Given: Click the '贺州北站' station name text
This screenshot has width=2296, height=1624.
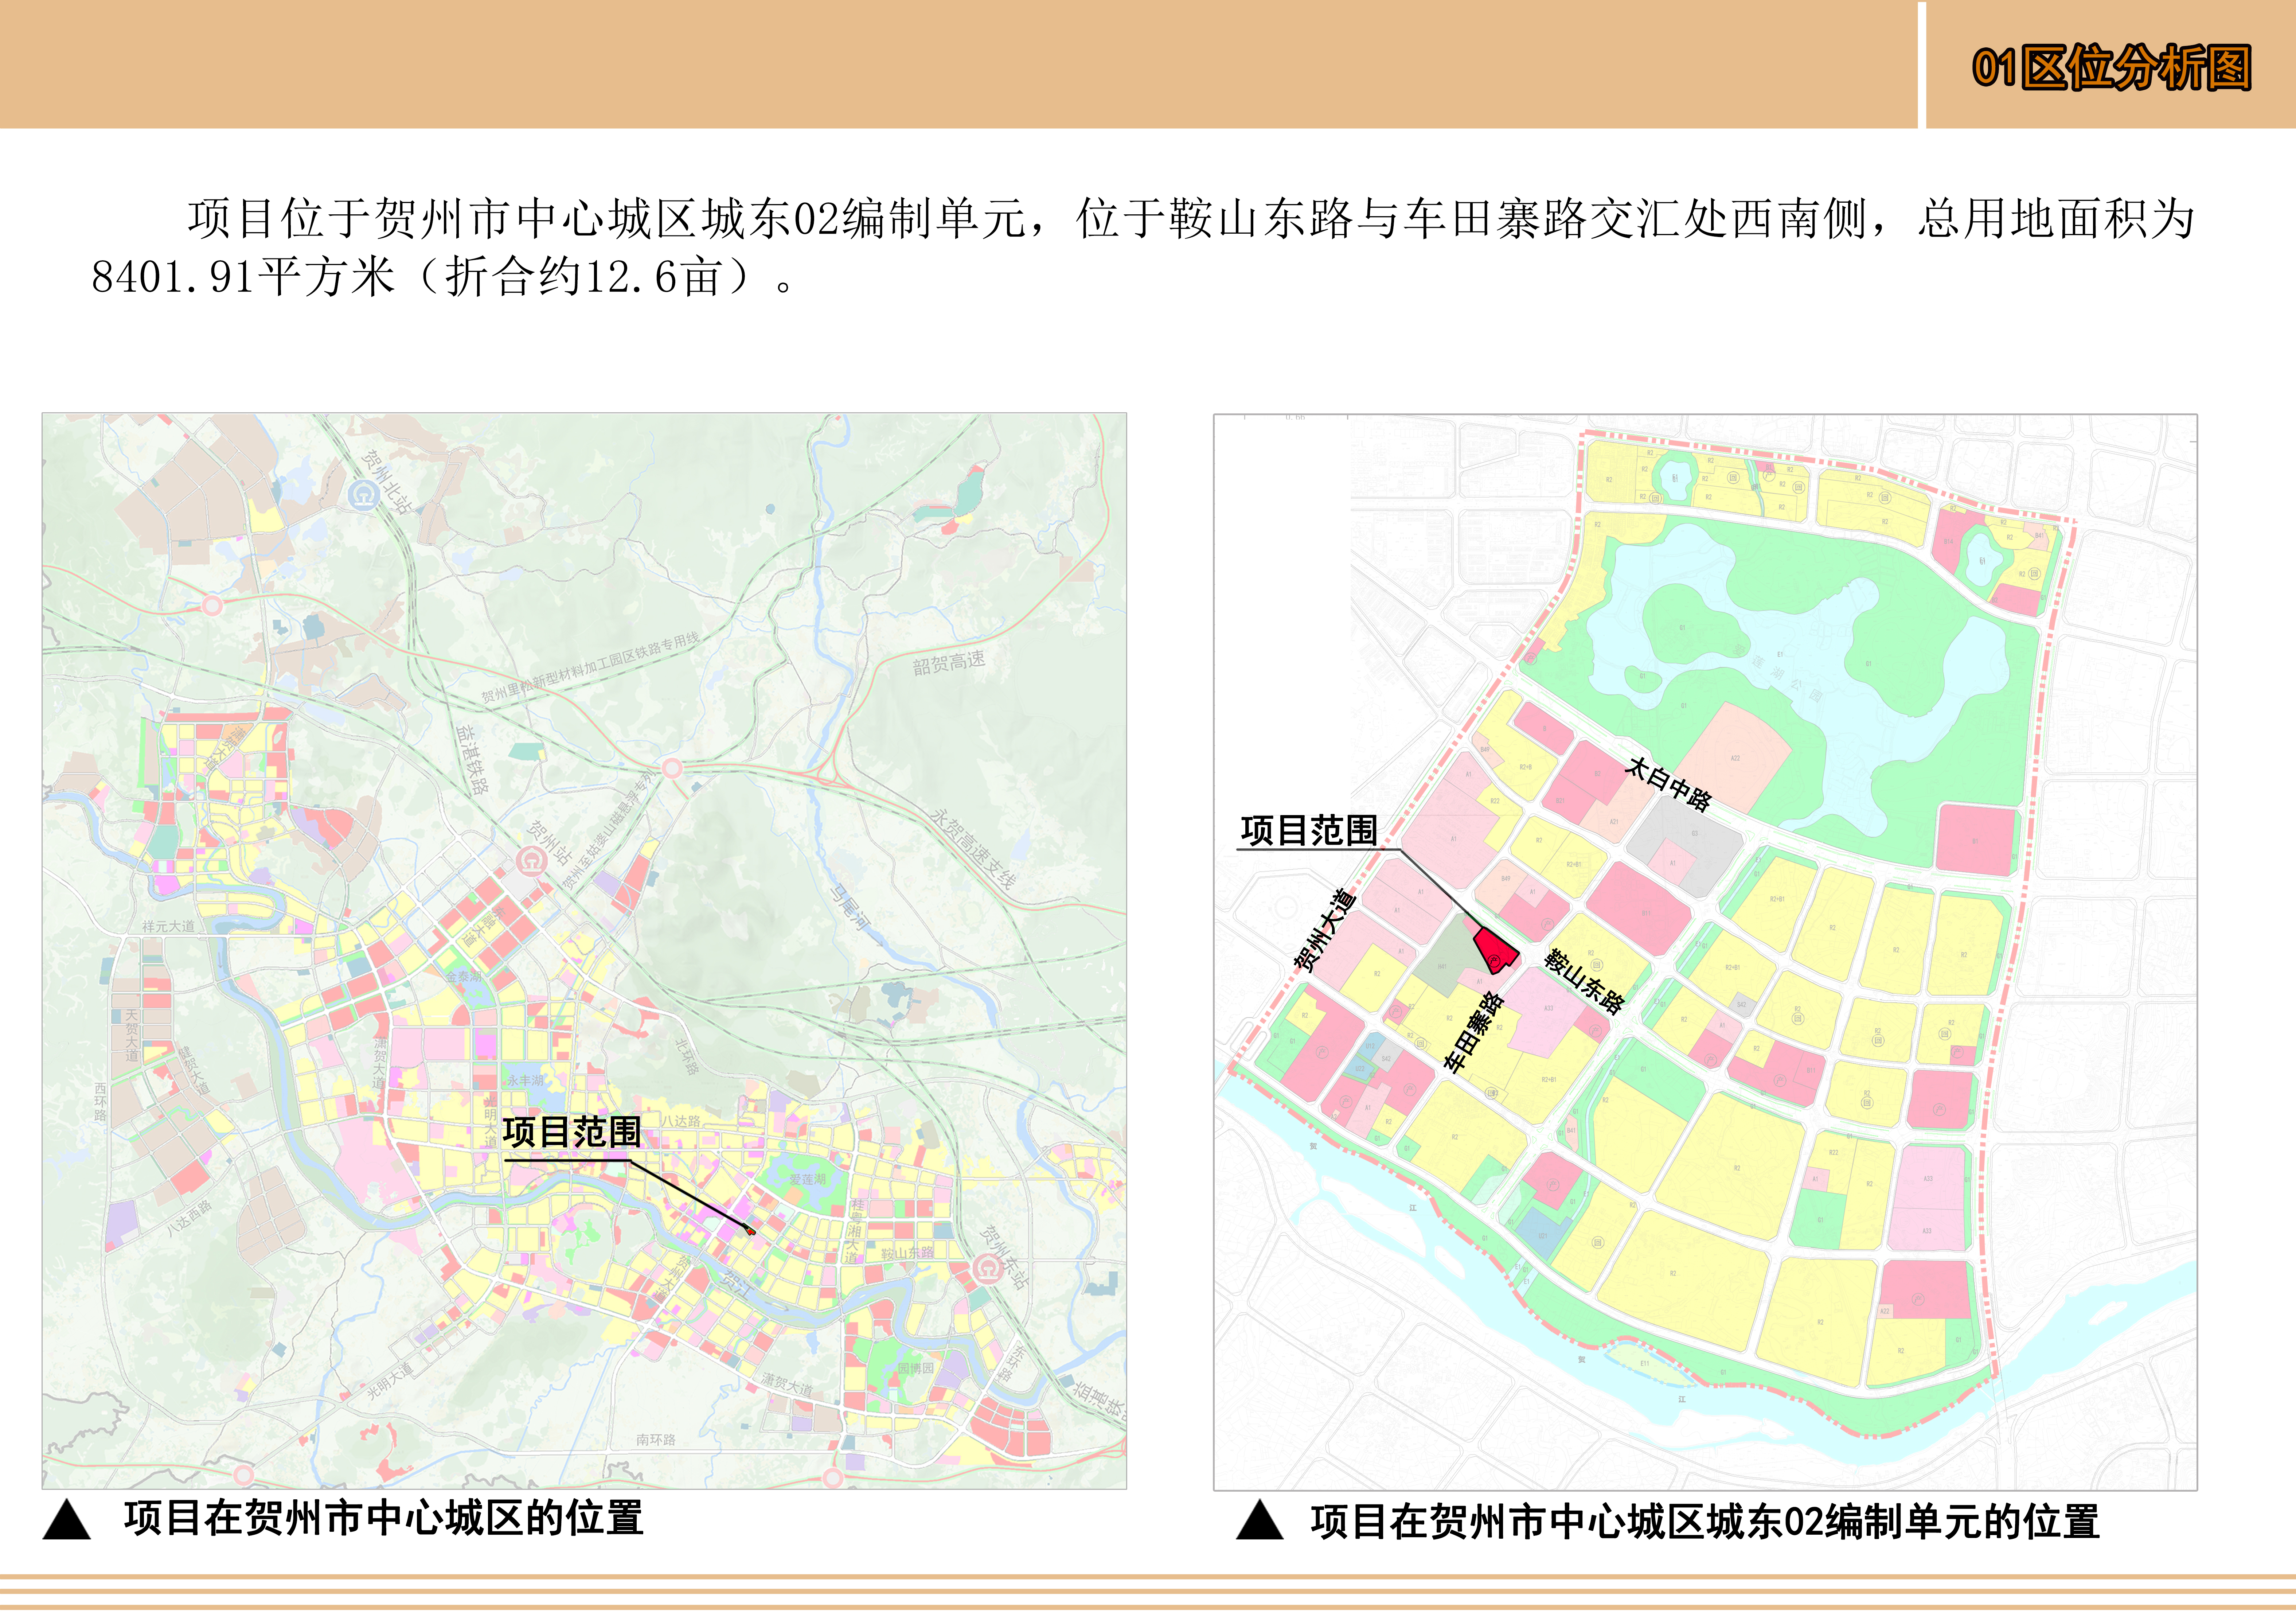Looking at the screenshot, I should tap(386, 482).
